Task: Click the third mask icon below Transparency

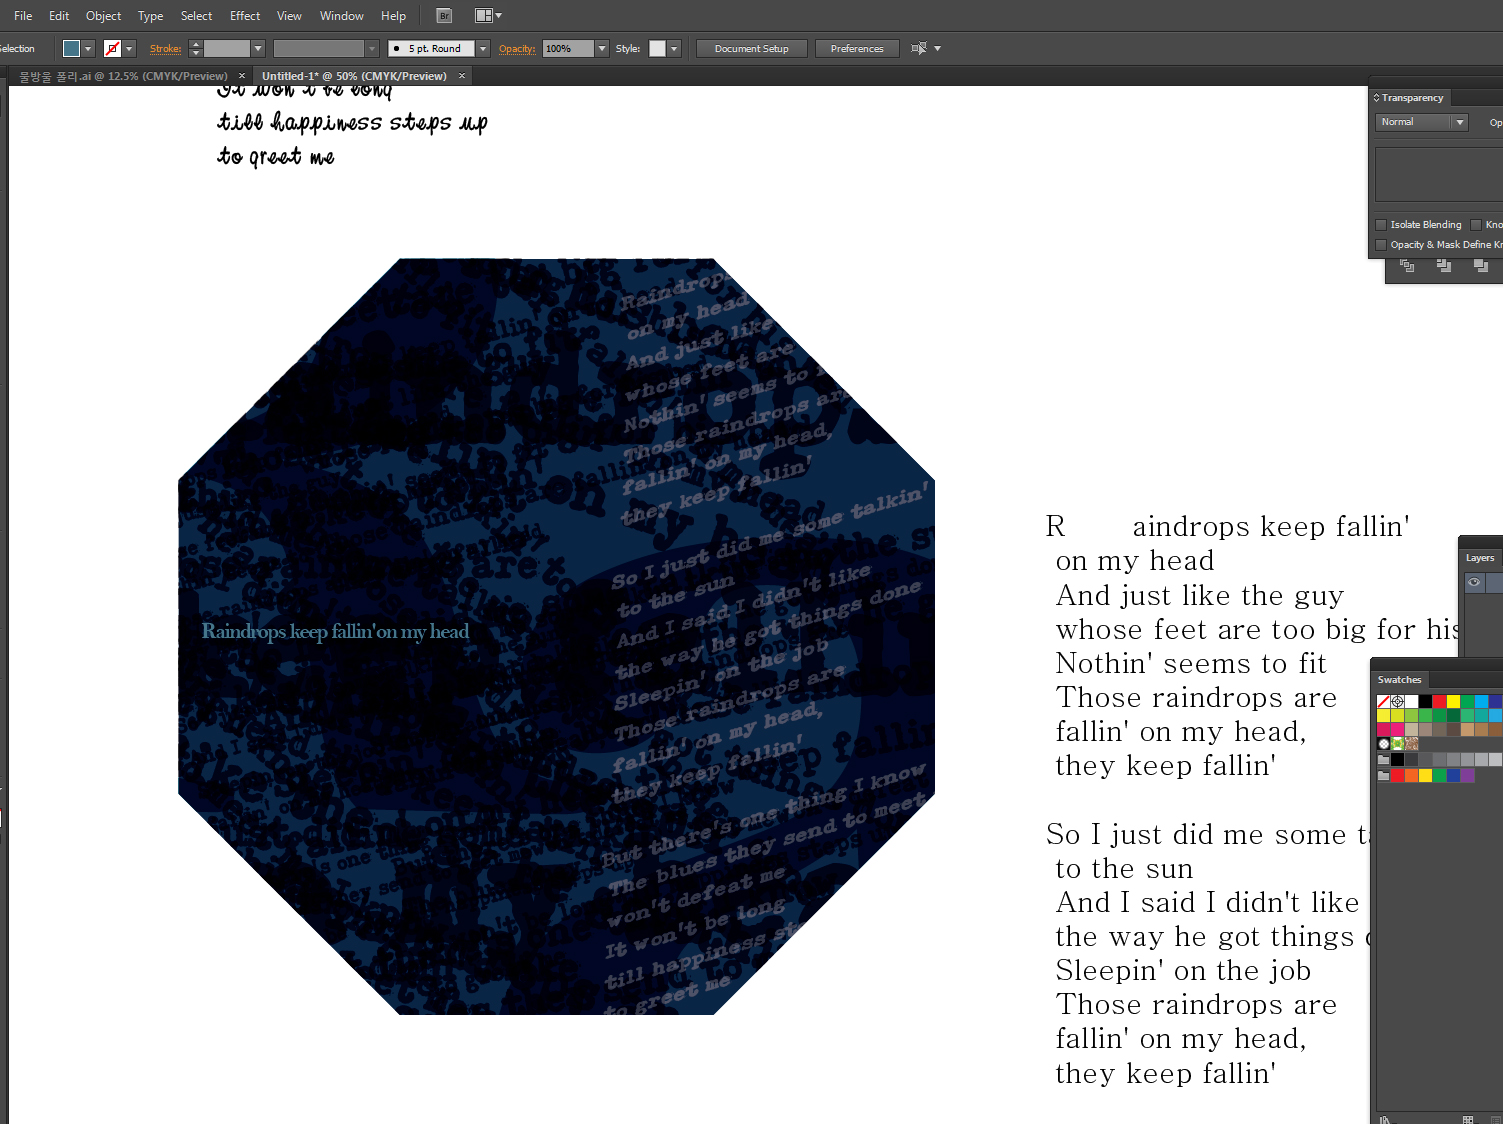Action: point(1481,266)
